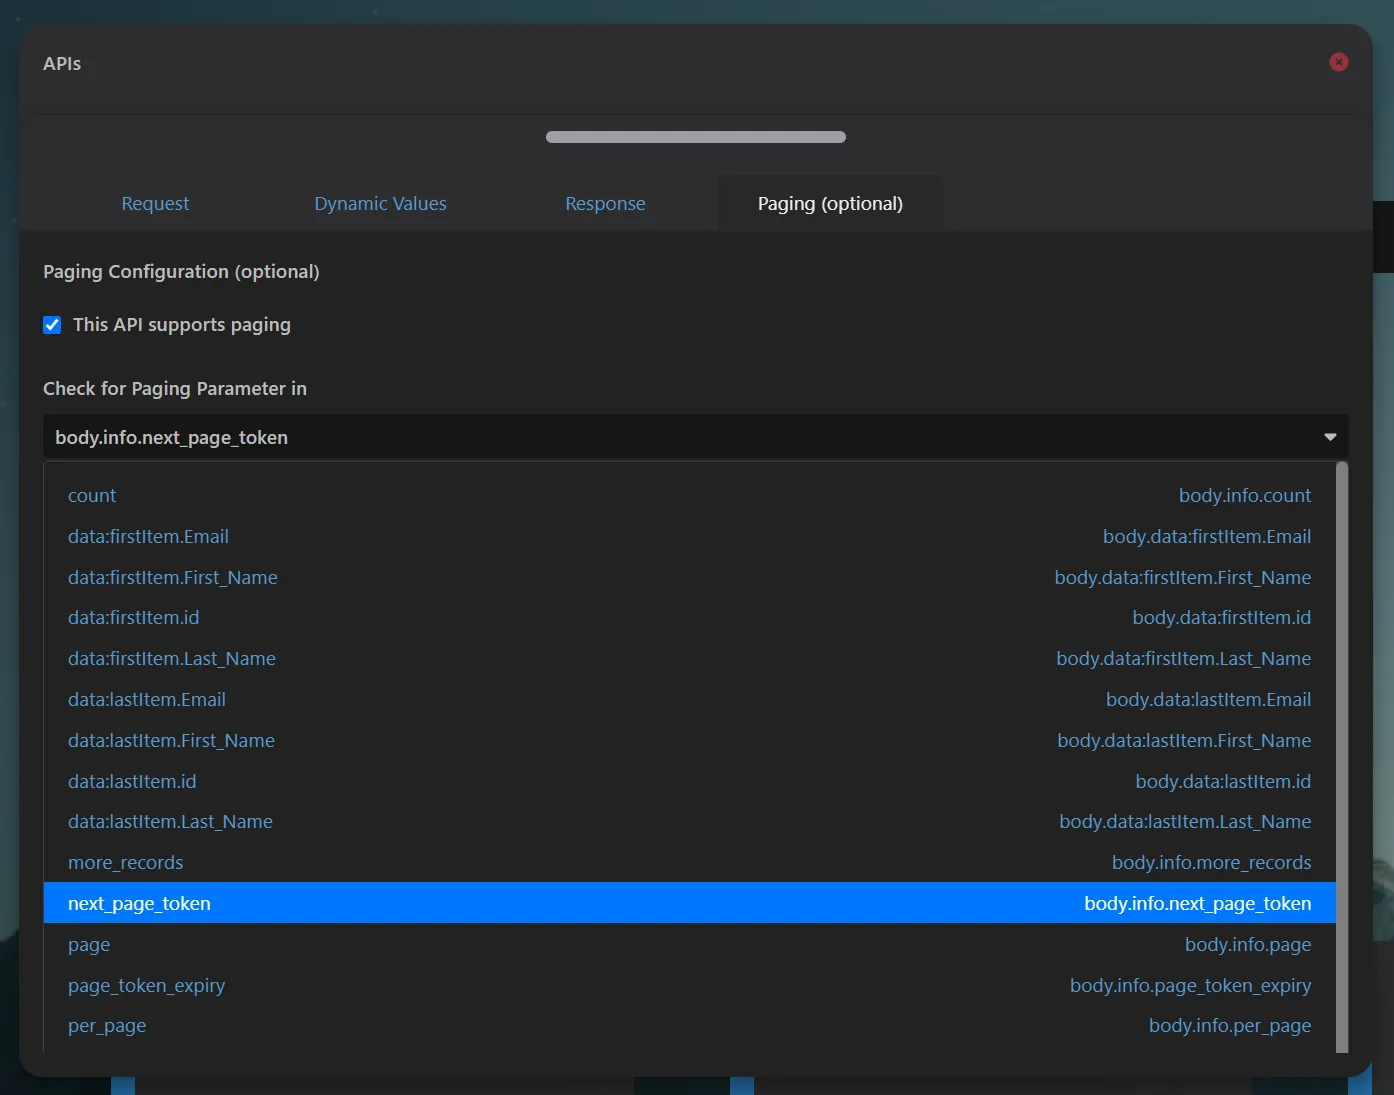Close the APIs dialog with the red button
The height and width of the screenshot is (1095, 1394).
[x=1339, y=62]
